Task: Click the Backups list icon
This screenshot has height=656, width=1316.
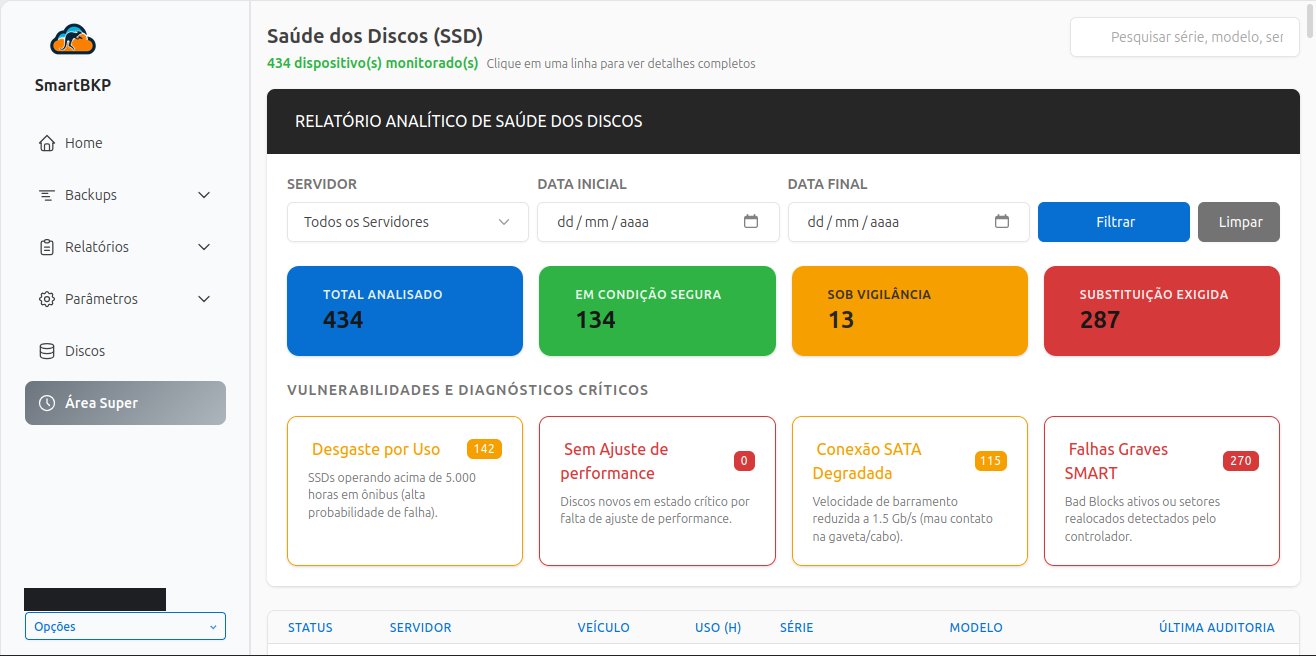Action: coord(46,195)
